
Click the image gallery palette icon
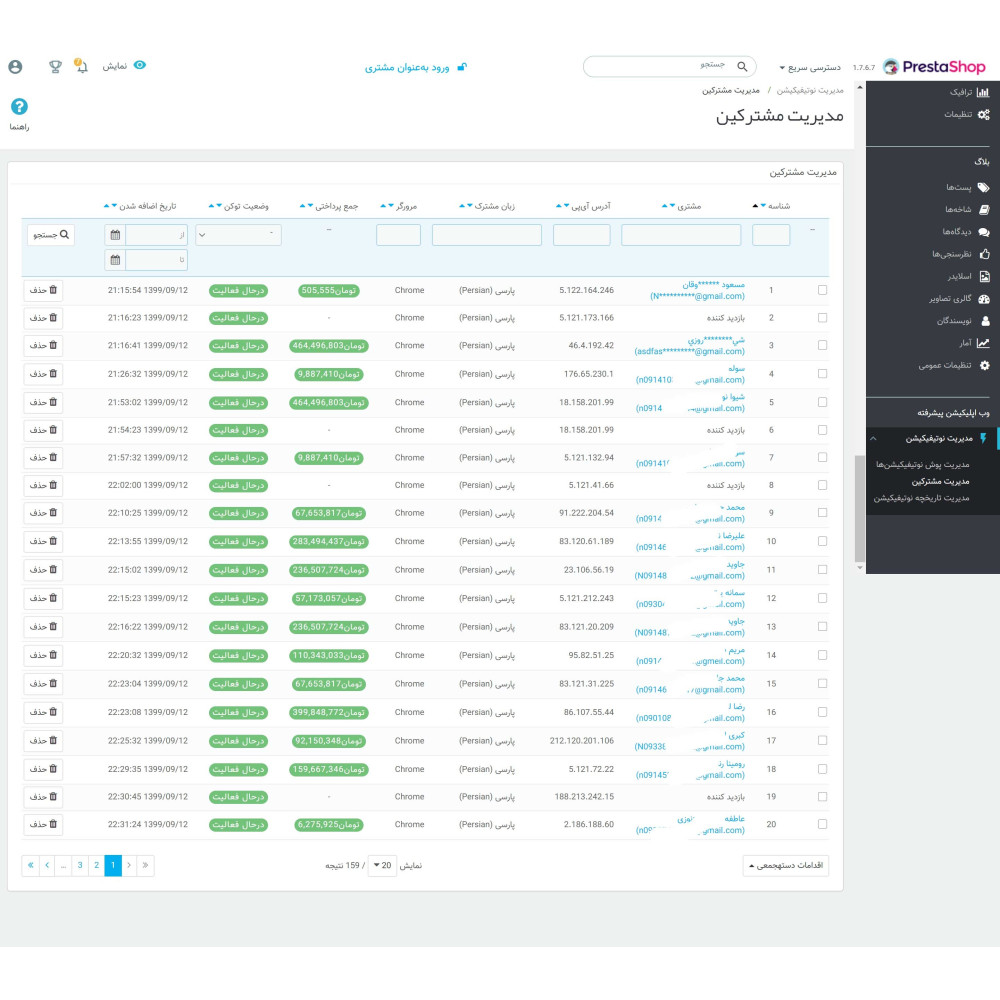(984, 298)
